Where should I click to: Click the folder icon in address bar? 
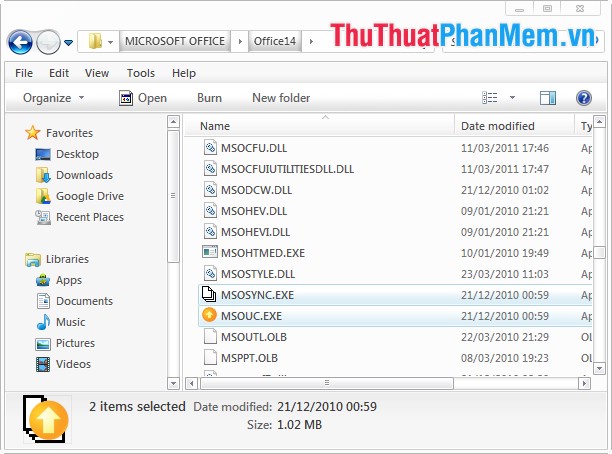click(x=95, y=41)
